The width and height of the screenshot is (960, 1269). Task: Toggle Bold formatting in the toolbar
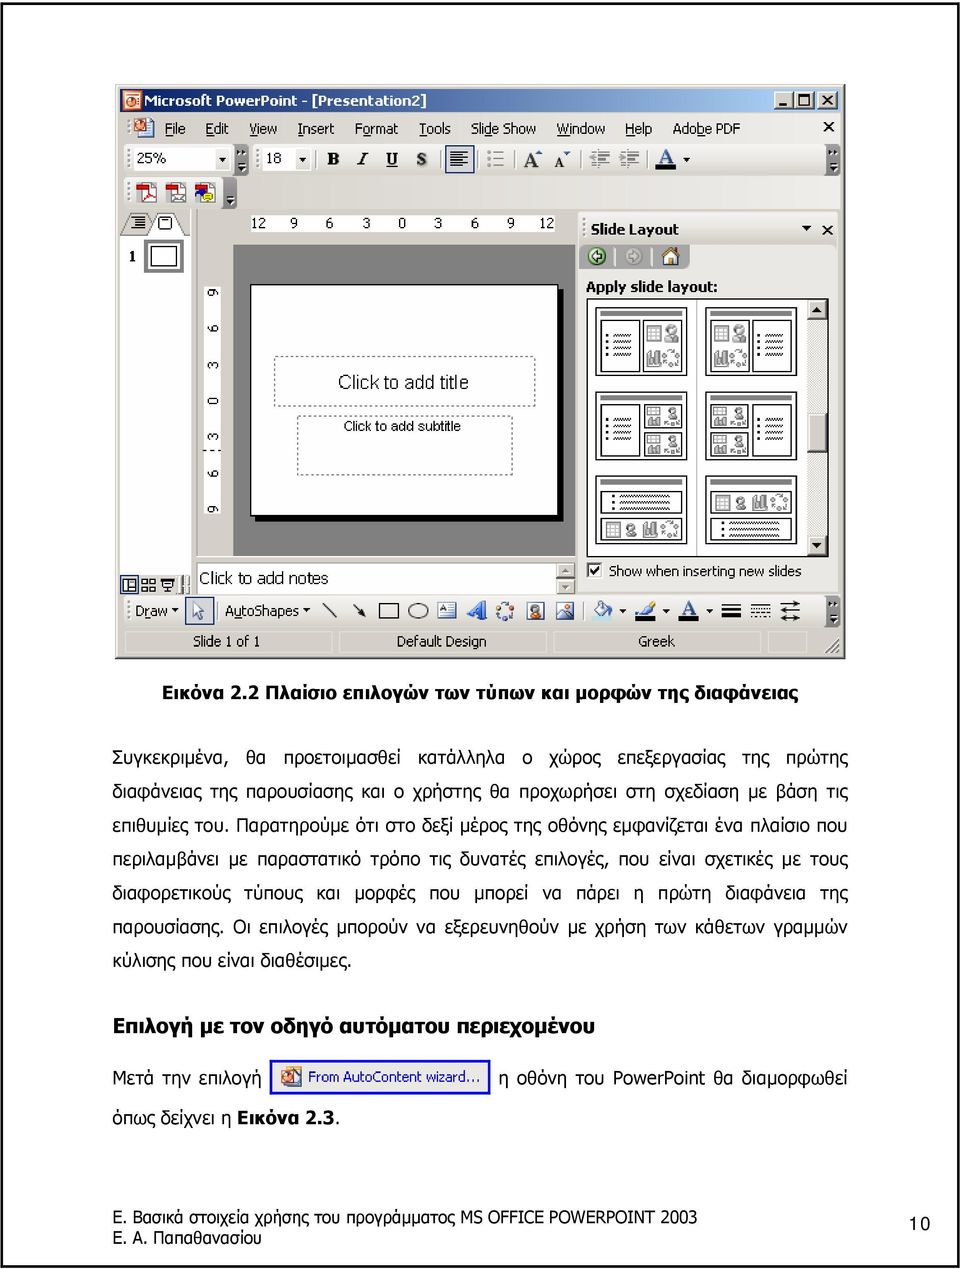point(333,159)
